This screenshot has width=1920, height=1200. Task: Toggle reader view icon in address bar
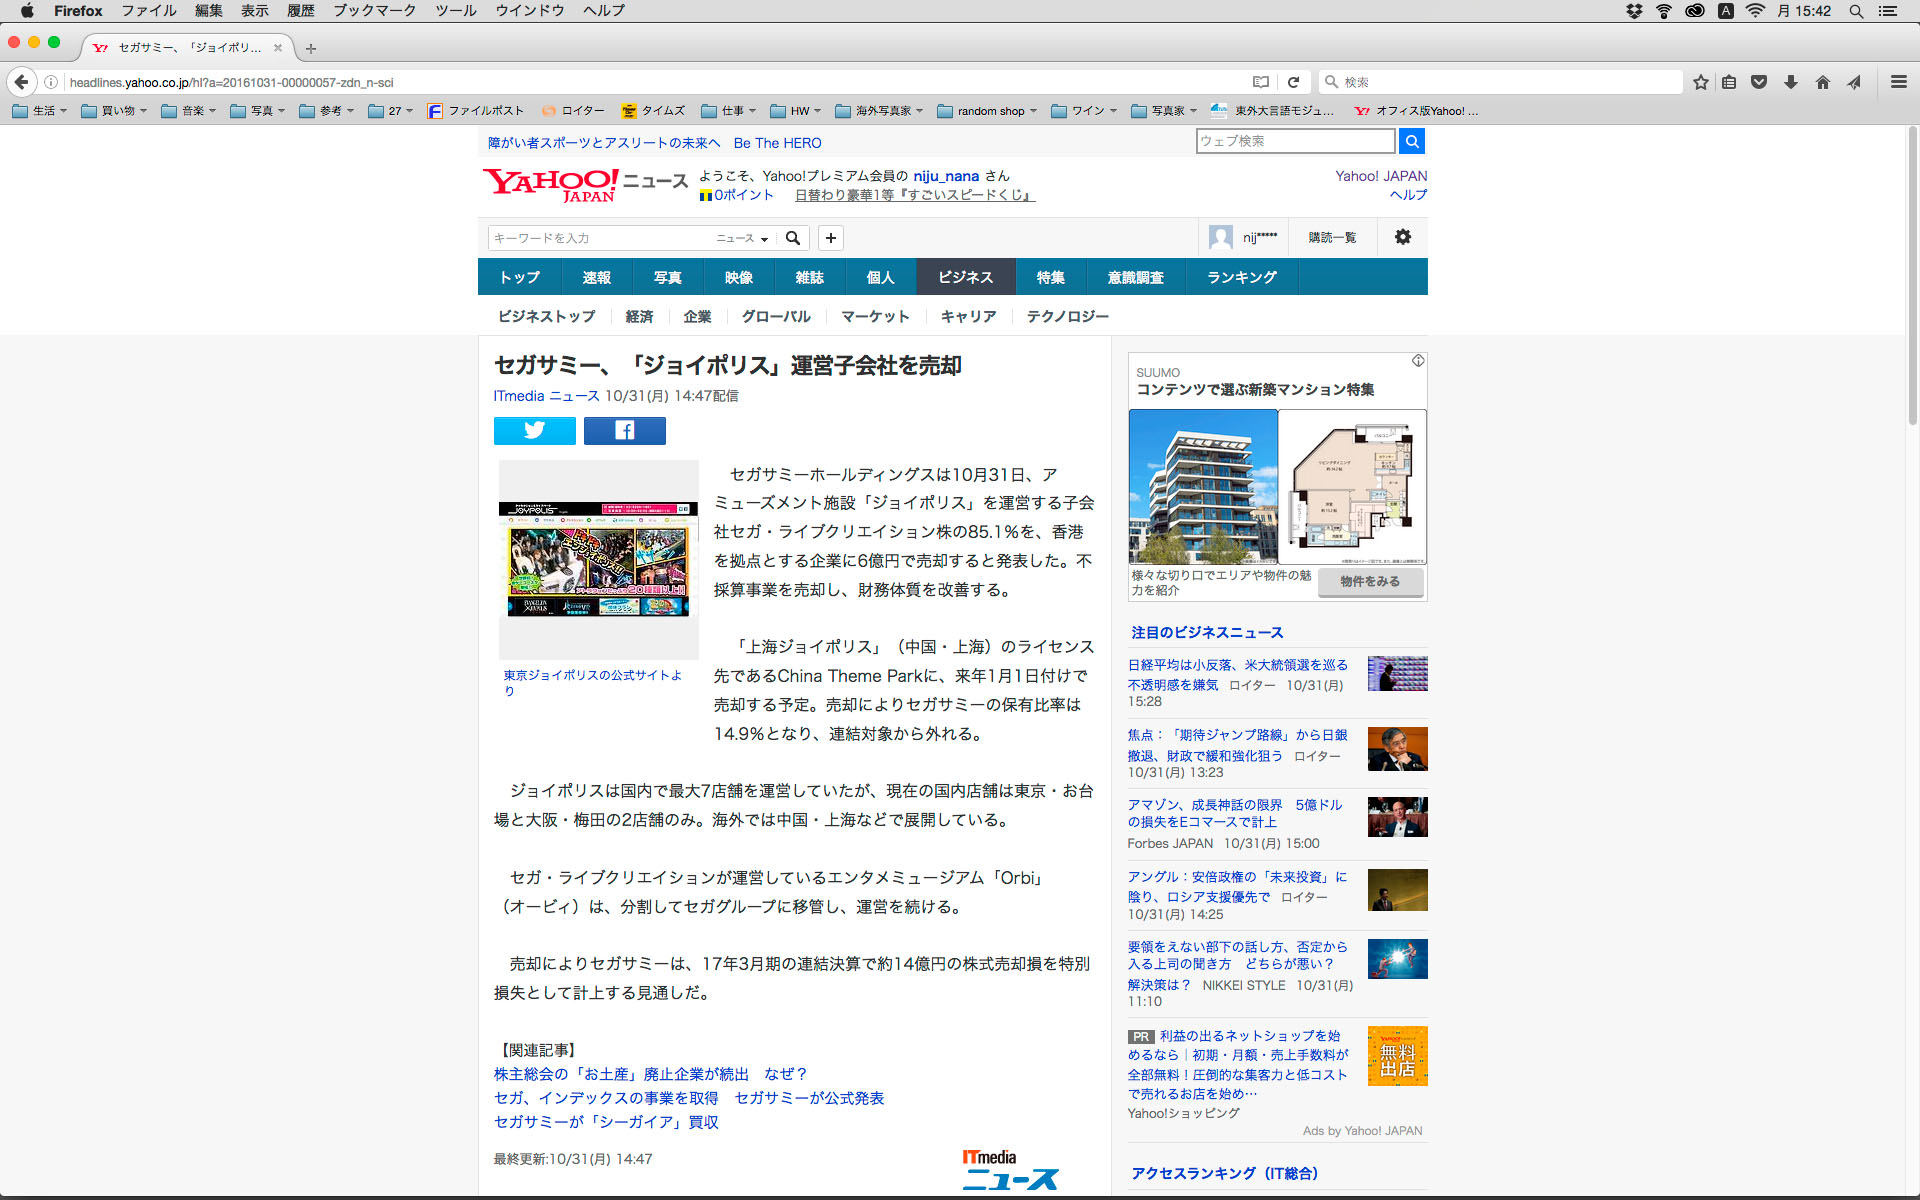tap(1261, 82)
